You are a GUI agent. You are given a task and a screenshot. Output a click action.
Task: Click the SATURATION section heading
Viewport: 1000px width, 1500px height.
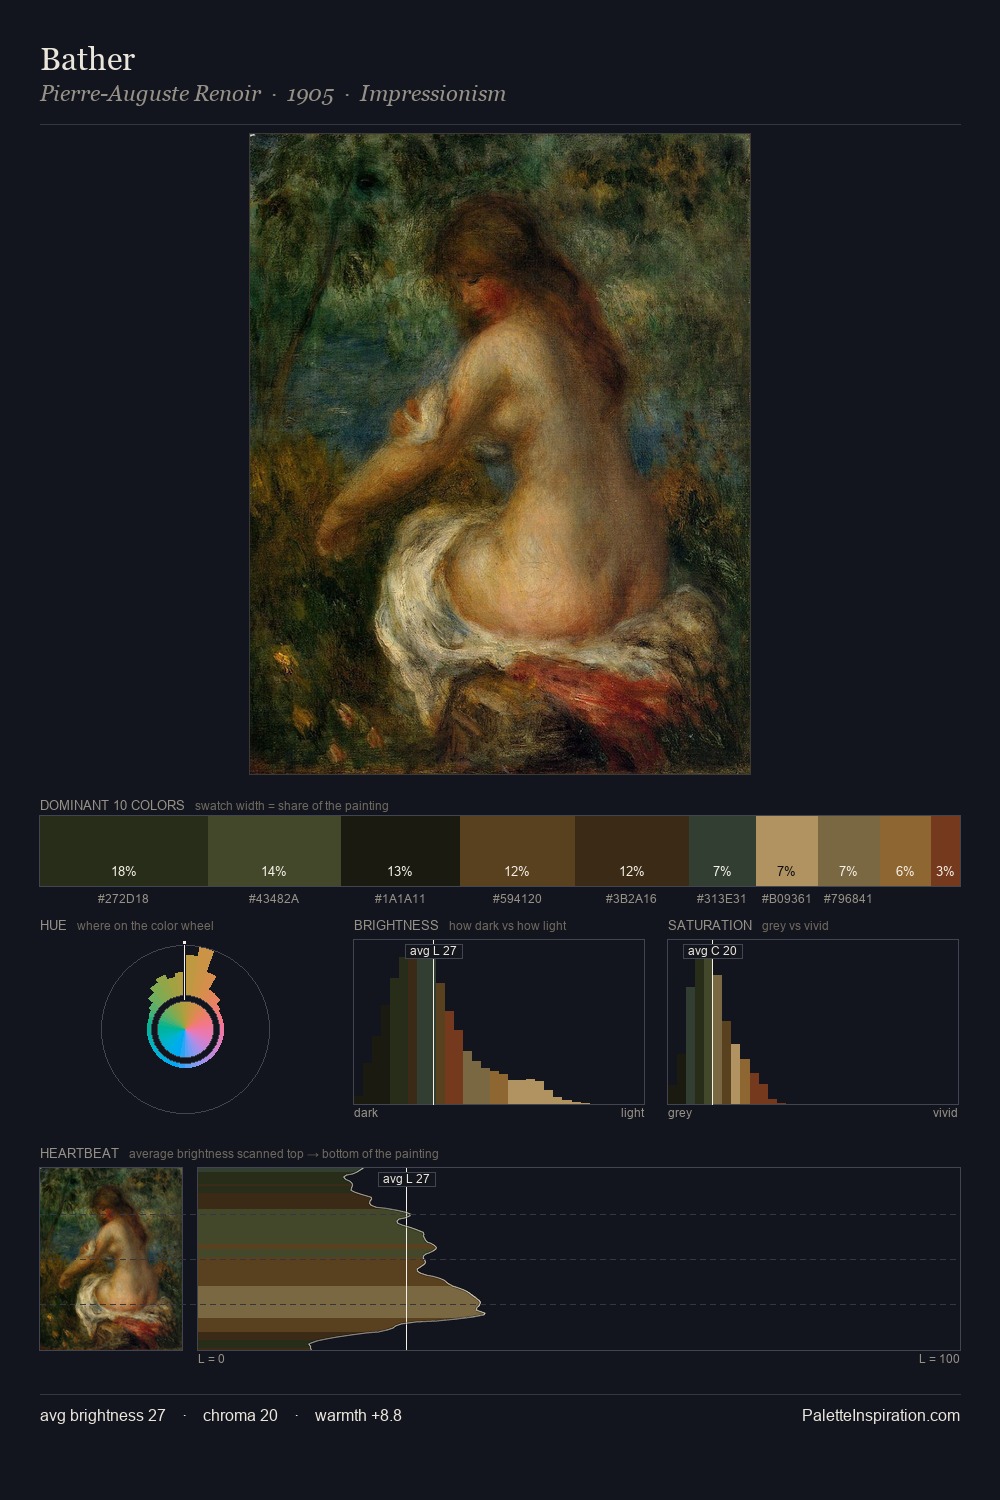pyautogui.click(x=710, y=925)
